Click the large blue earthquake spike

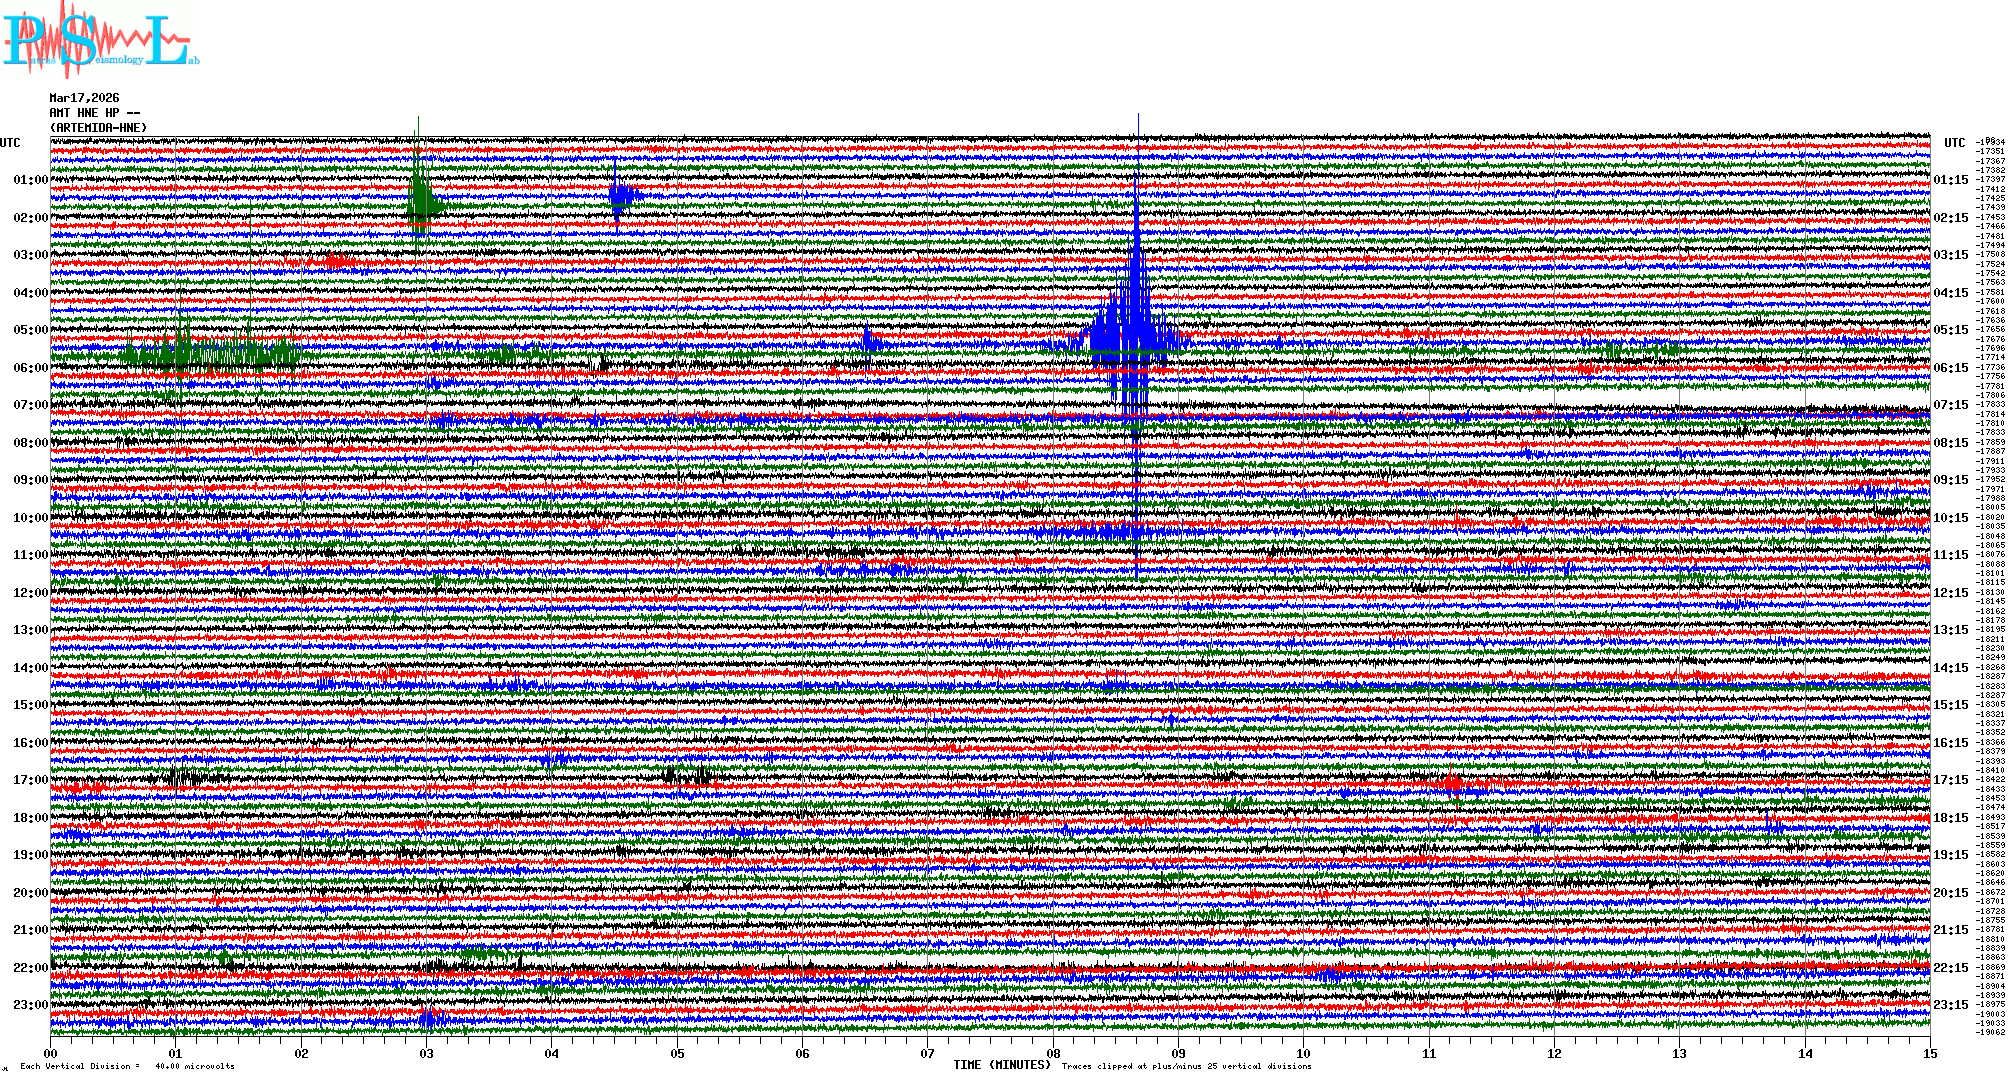pos(1135,330)
